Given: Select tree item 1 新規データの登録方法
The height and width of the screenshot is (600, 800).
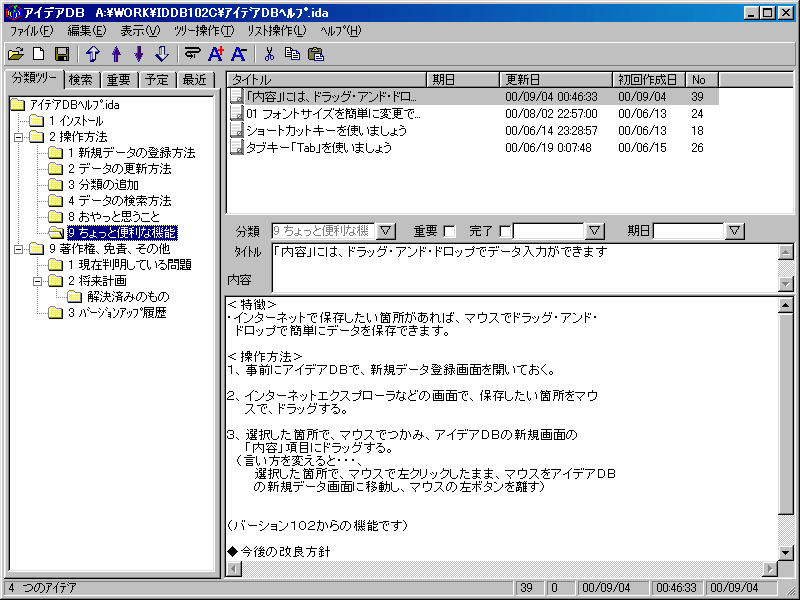Looking at the screenshot, I should click(131, 153).
